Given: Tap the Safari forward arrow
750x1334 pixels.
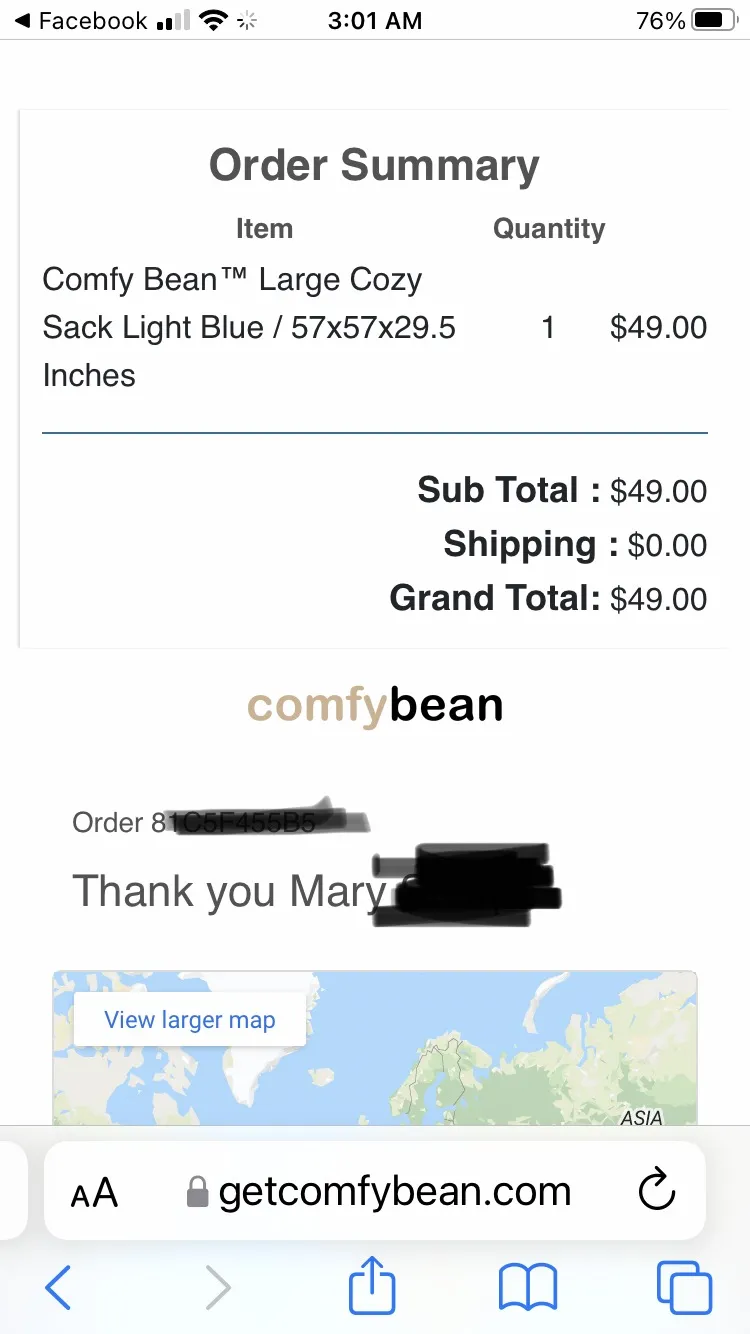Looking at the screenshot, I should [x=217, y=1286].
